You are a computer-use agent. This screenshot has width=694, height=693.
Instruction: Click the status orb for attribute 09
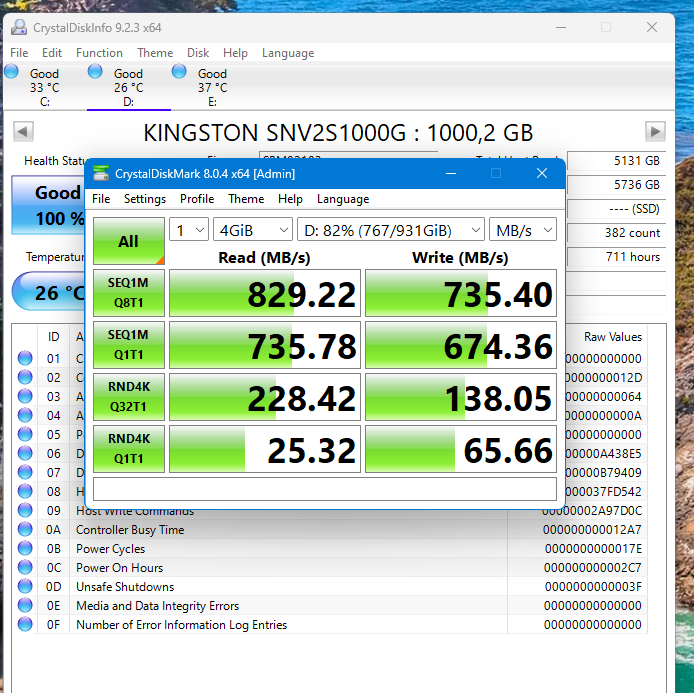(25, 510)
